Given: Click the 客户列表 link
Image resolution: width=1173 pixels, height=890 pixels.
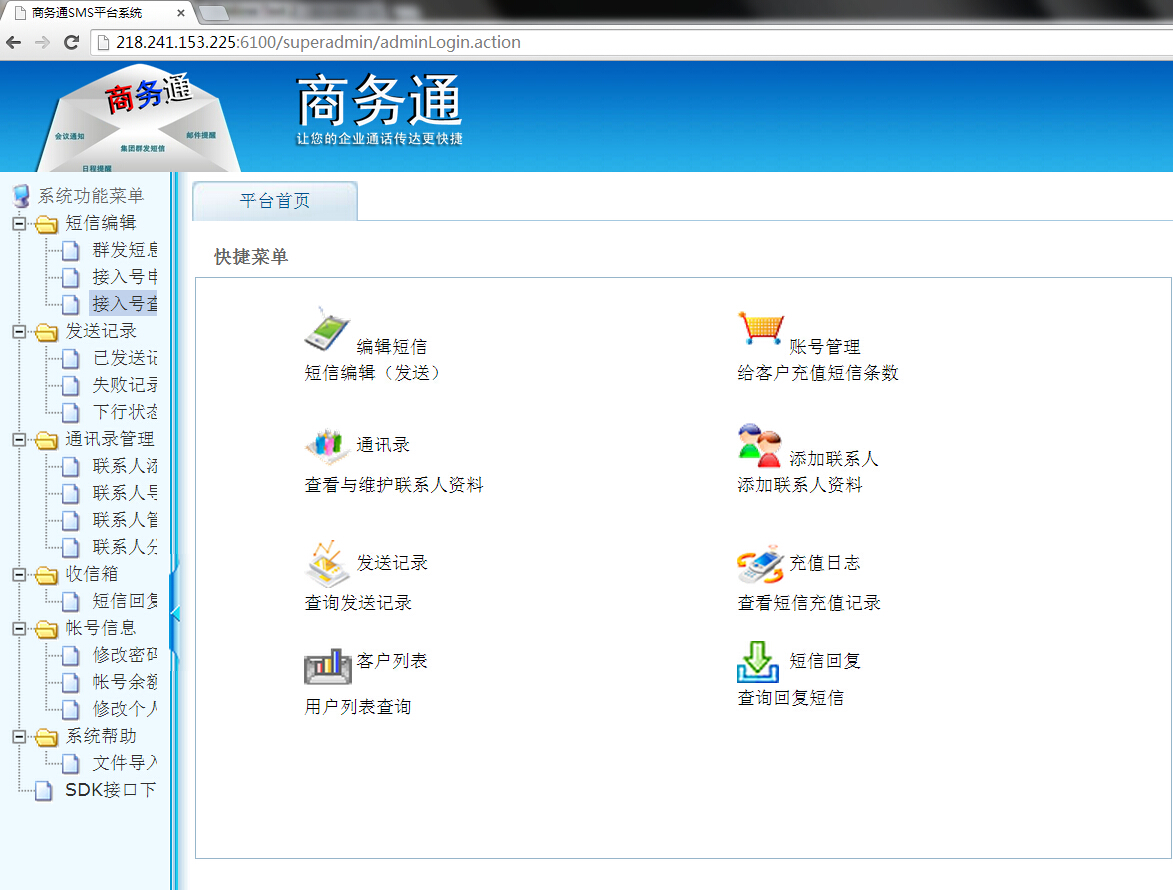Looking at the screenshot, I should [x=392, y=660].
